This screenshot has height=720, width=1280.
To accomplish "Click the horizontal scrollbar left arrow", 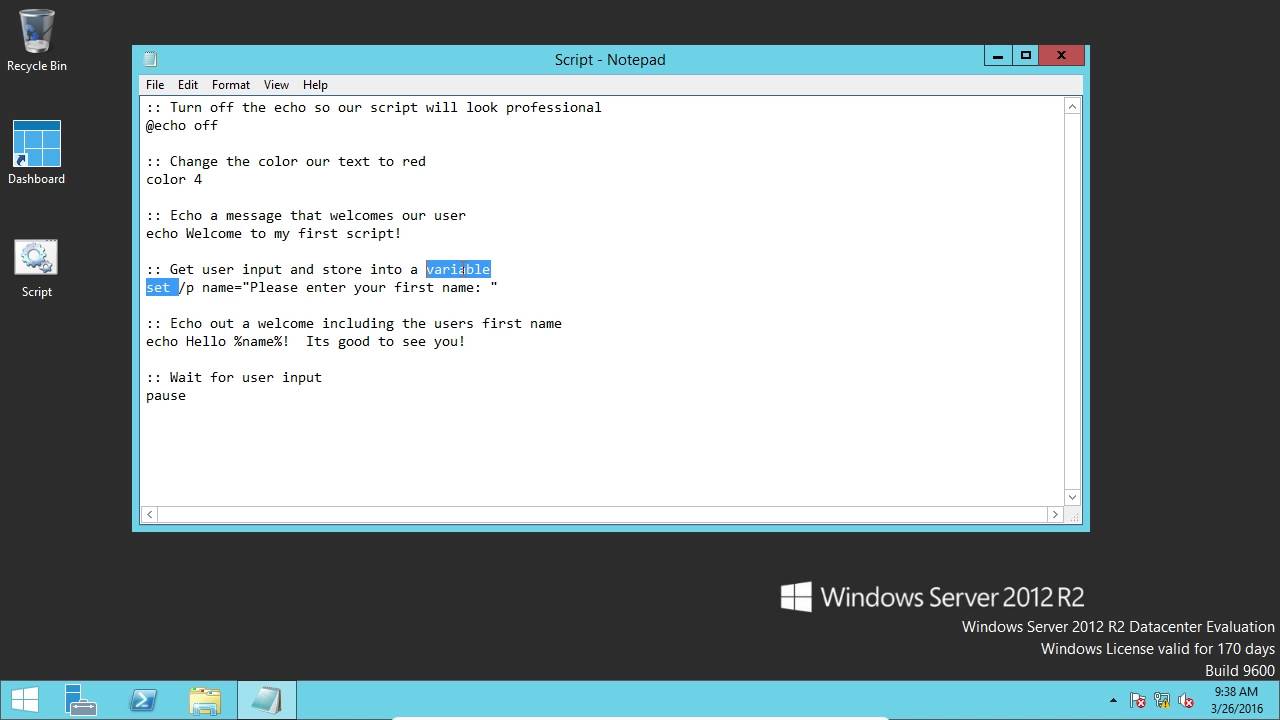I will click(x=150, y=514).
